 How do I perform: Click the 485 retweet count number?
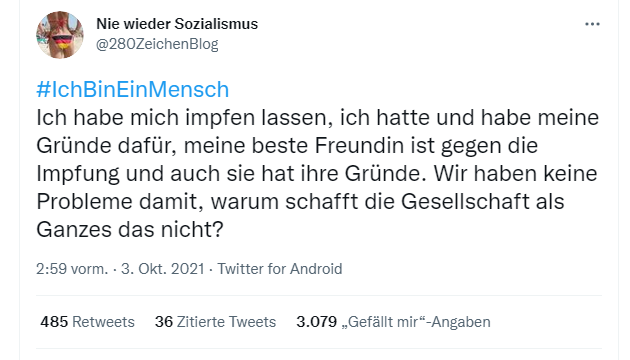54,322
